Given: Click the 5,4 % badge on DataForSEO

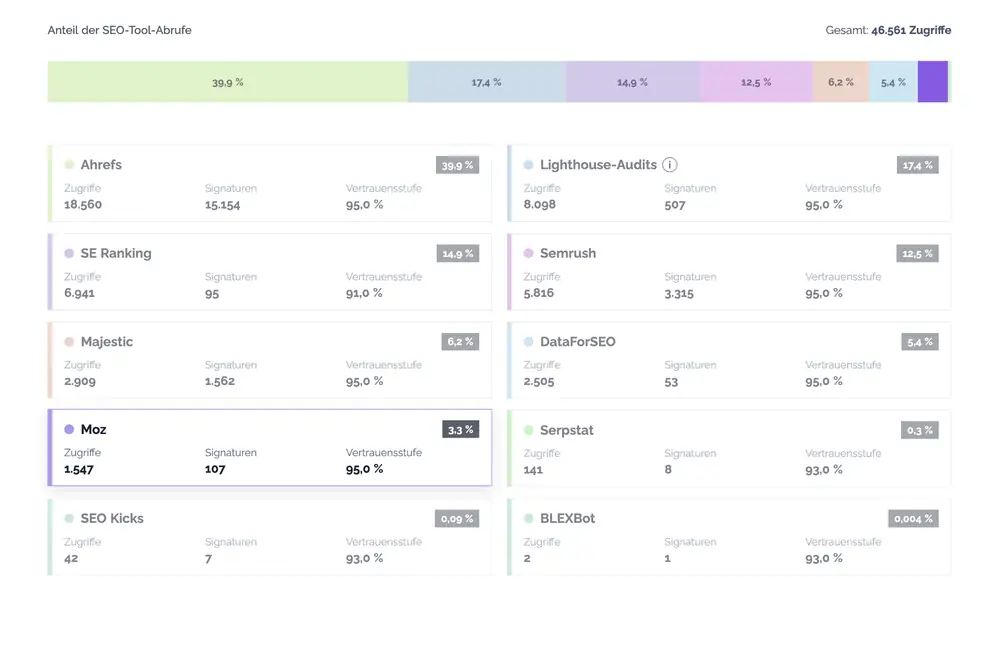Looking at the screenshot, I should click(x=920, y=342).
